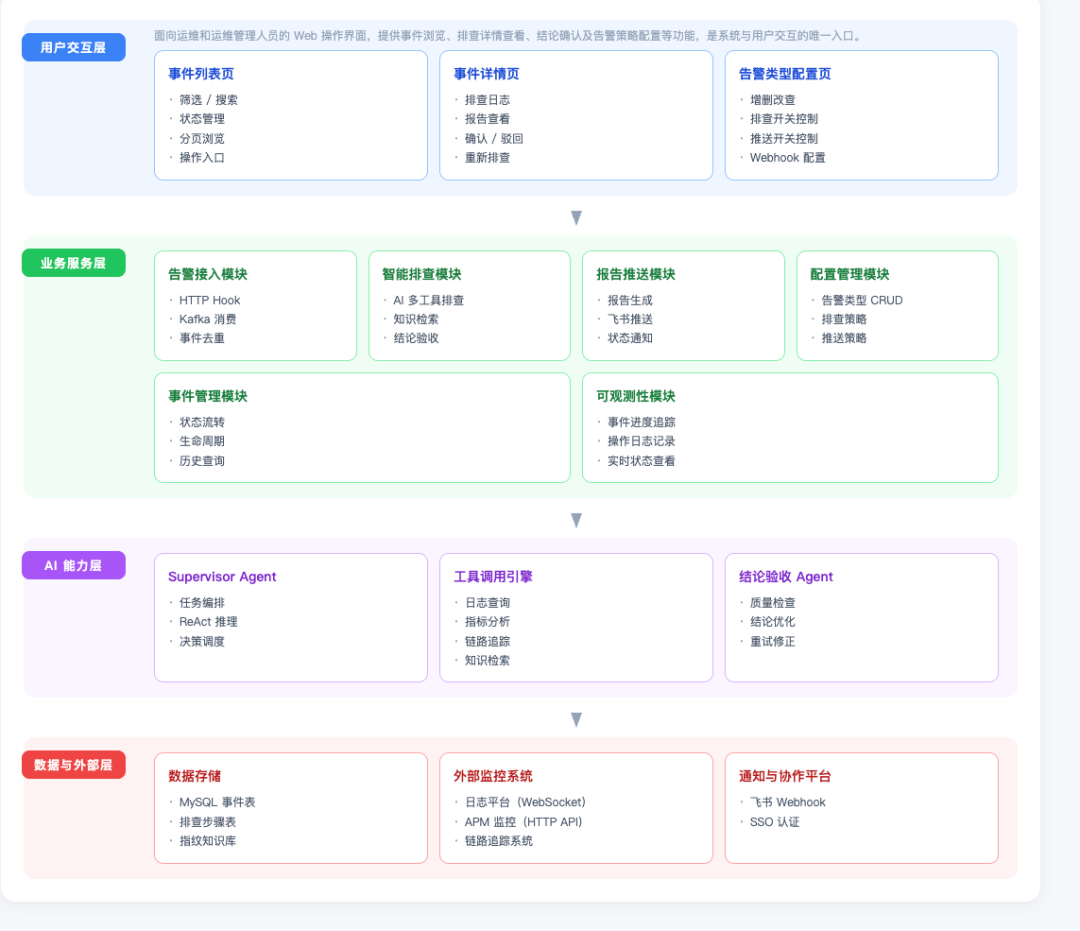Select the 事件详情页 card title
Image resolution: width=1080 pixels, height=931 pixels.
click(486, 74)
